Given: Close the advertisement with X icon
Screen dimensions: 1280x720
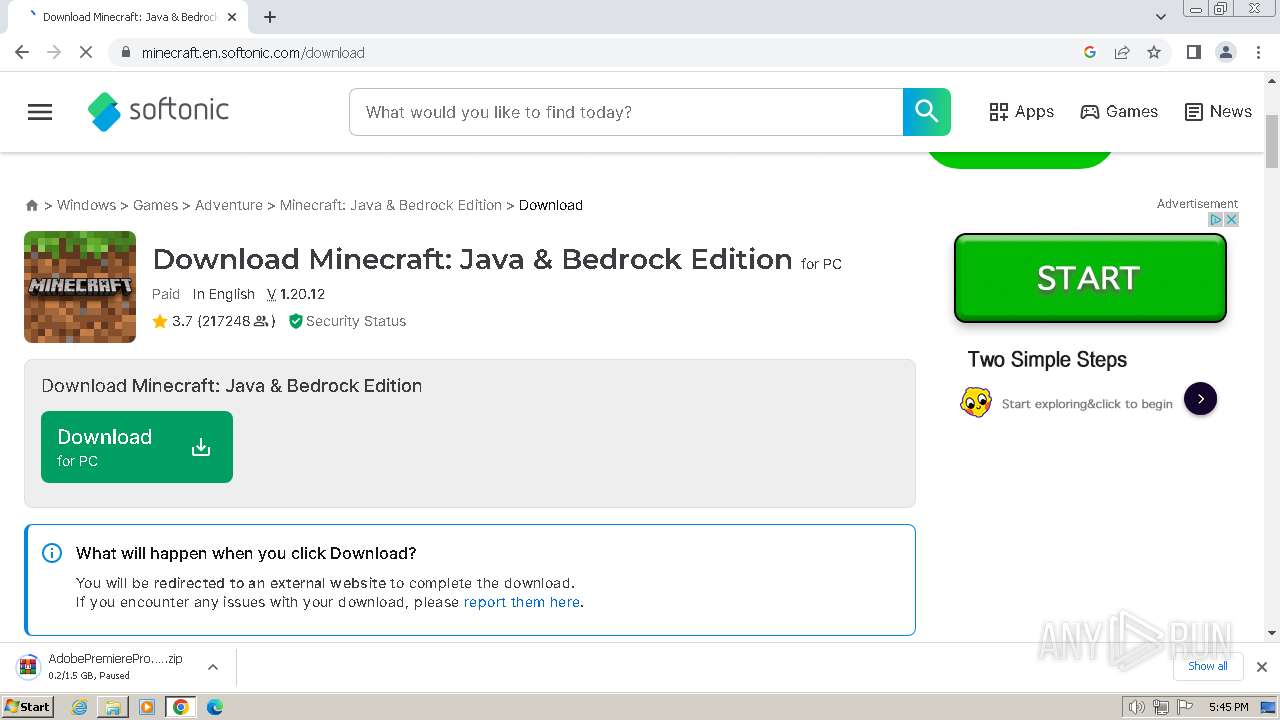Looking at the screenshot, I should pyautogui.click(x=1232, y=219).
